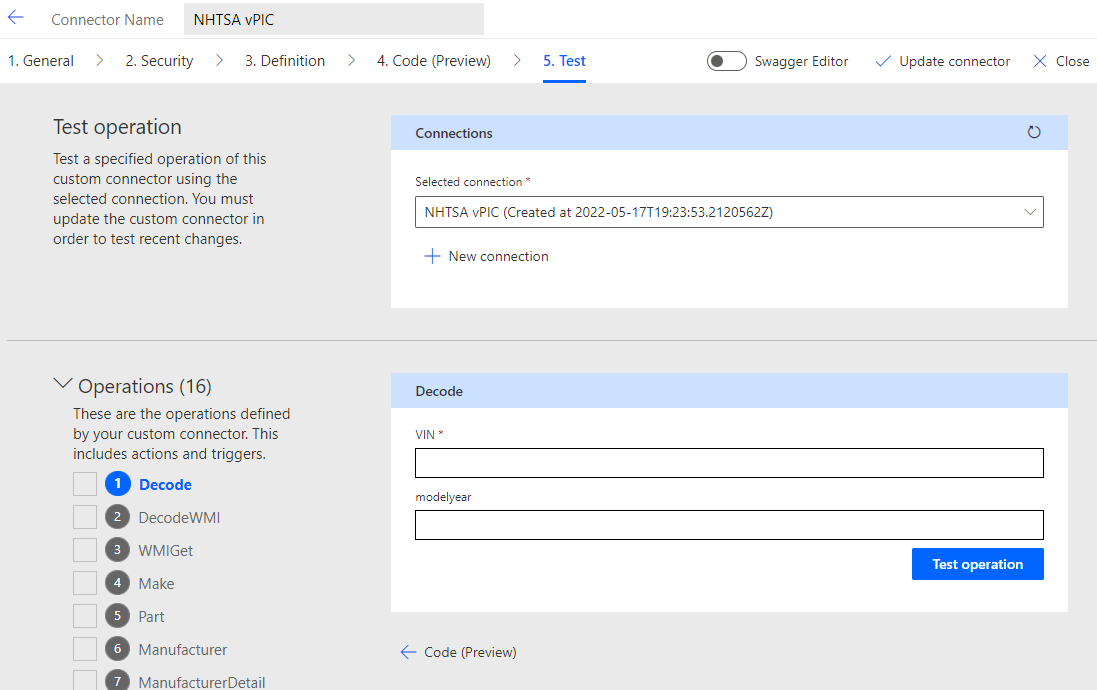Click the Test operation button
This screenshot has height=690, width=1097.
pos(977,564)
